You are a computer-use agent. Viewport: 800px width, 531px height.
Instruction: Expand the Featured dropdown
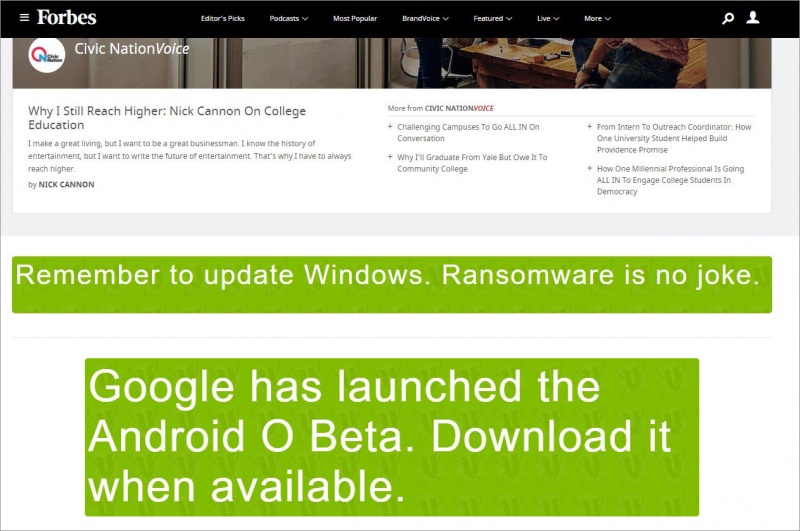(x=492, y=18)
